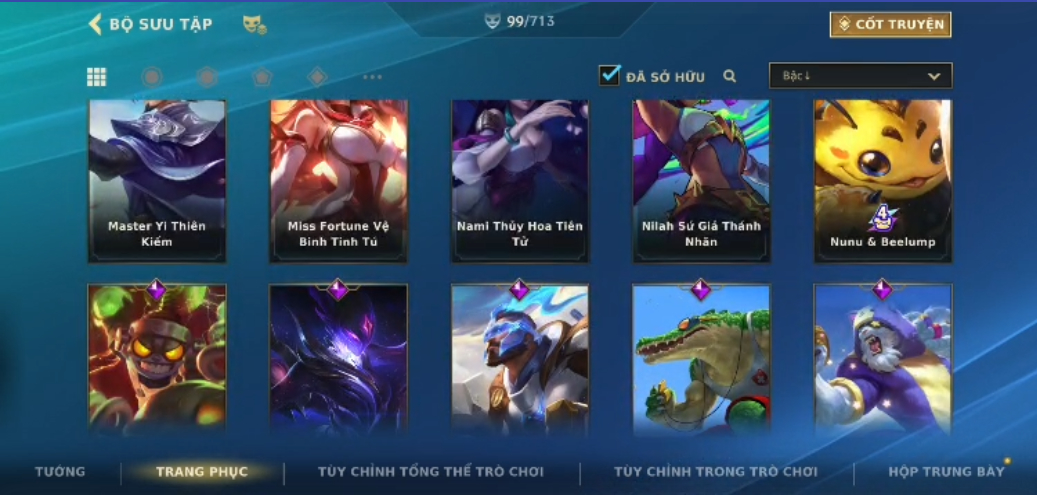Open the Hộp Trưng Bày tab

946,472
